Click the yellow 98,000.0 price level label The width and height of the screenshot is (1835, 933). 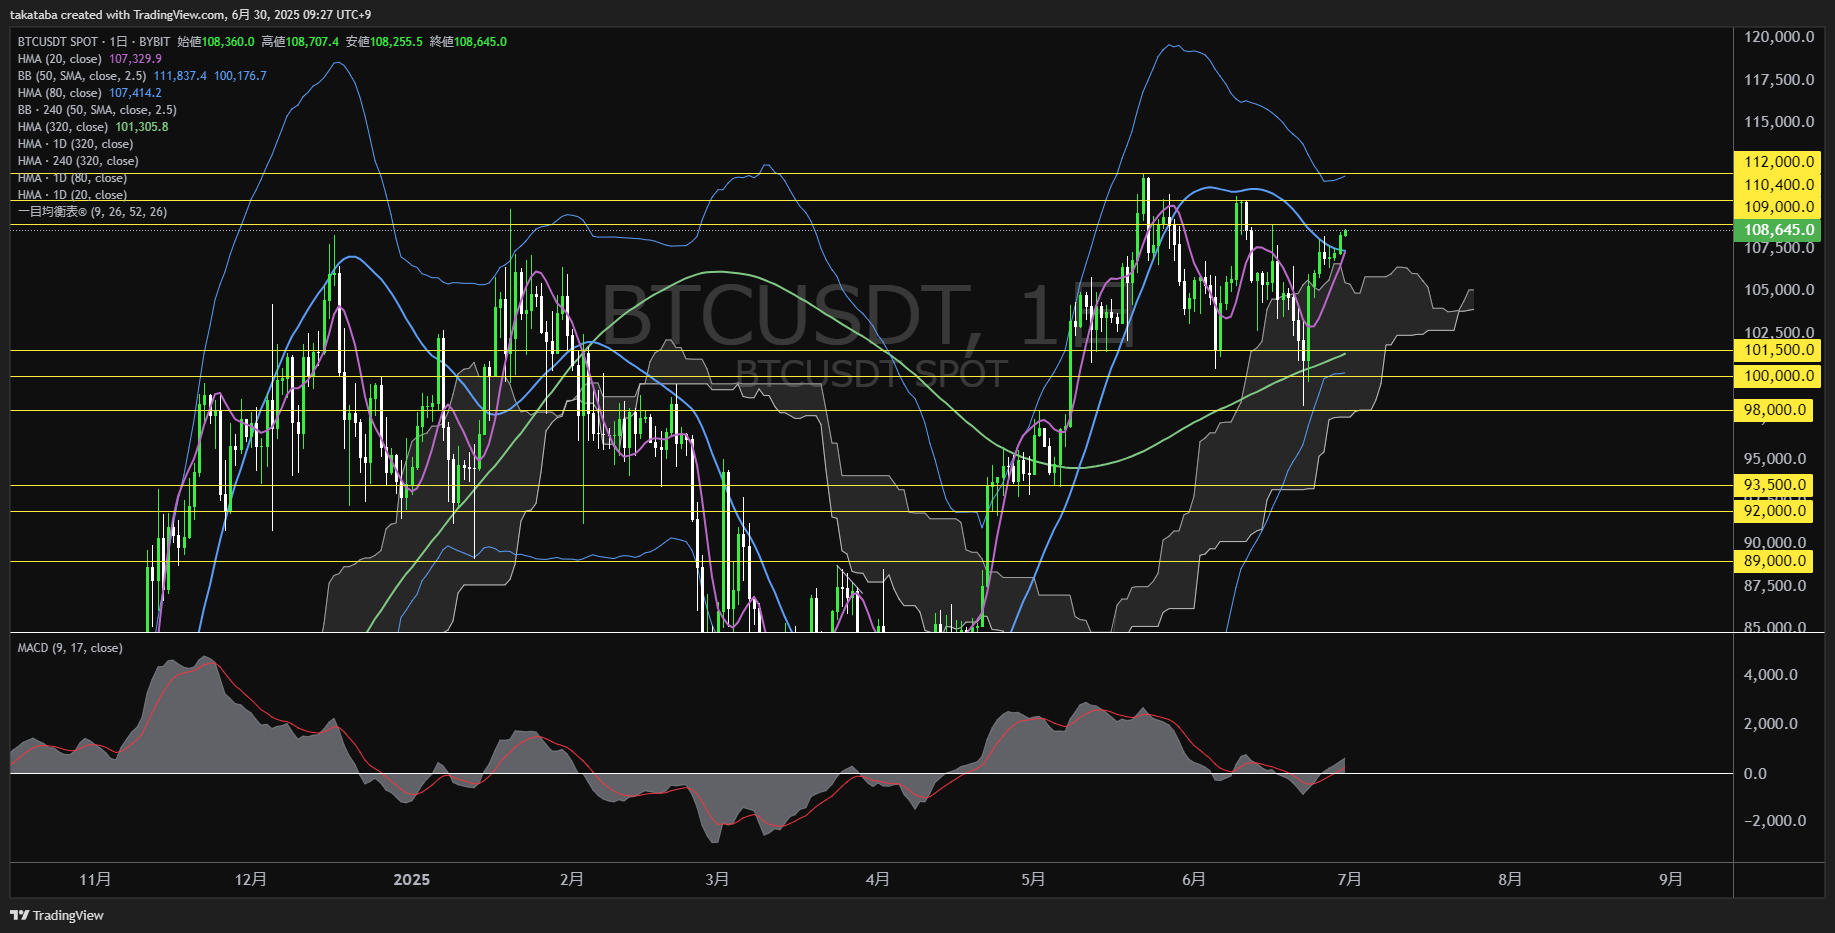pyautogui.click(x=1774, y=410)
